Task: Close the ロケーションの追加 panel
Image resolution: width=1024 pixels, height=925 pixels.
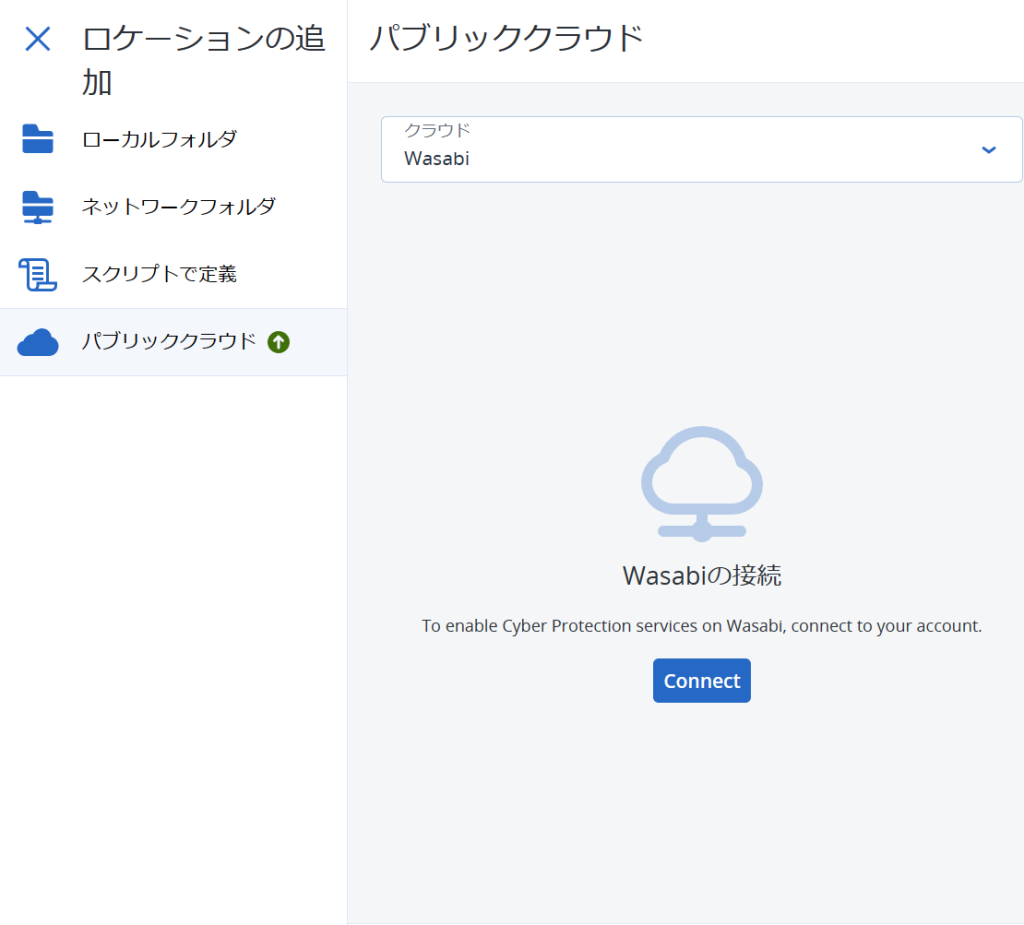Action: click(x=37, y=39)
